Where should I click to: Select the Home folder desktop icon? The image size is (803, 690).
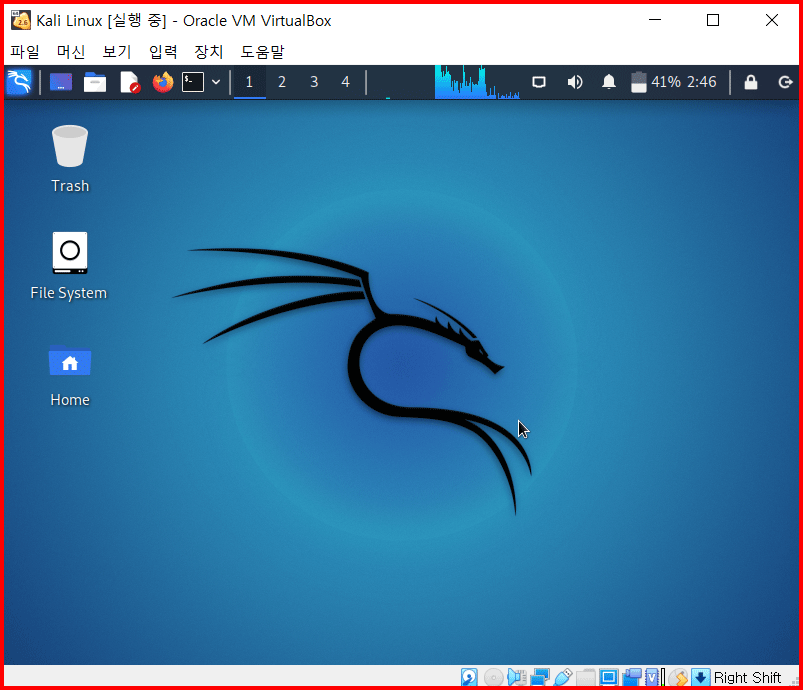point(70,375)
